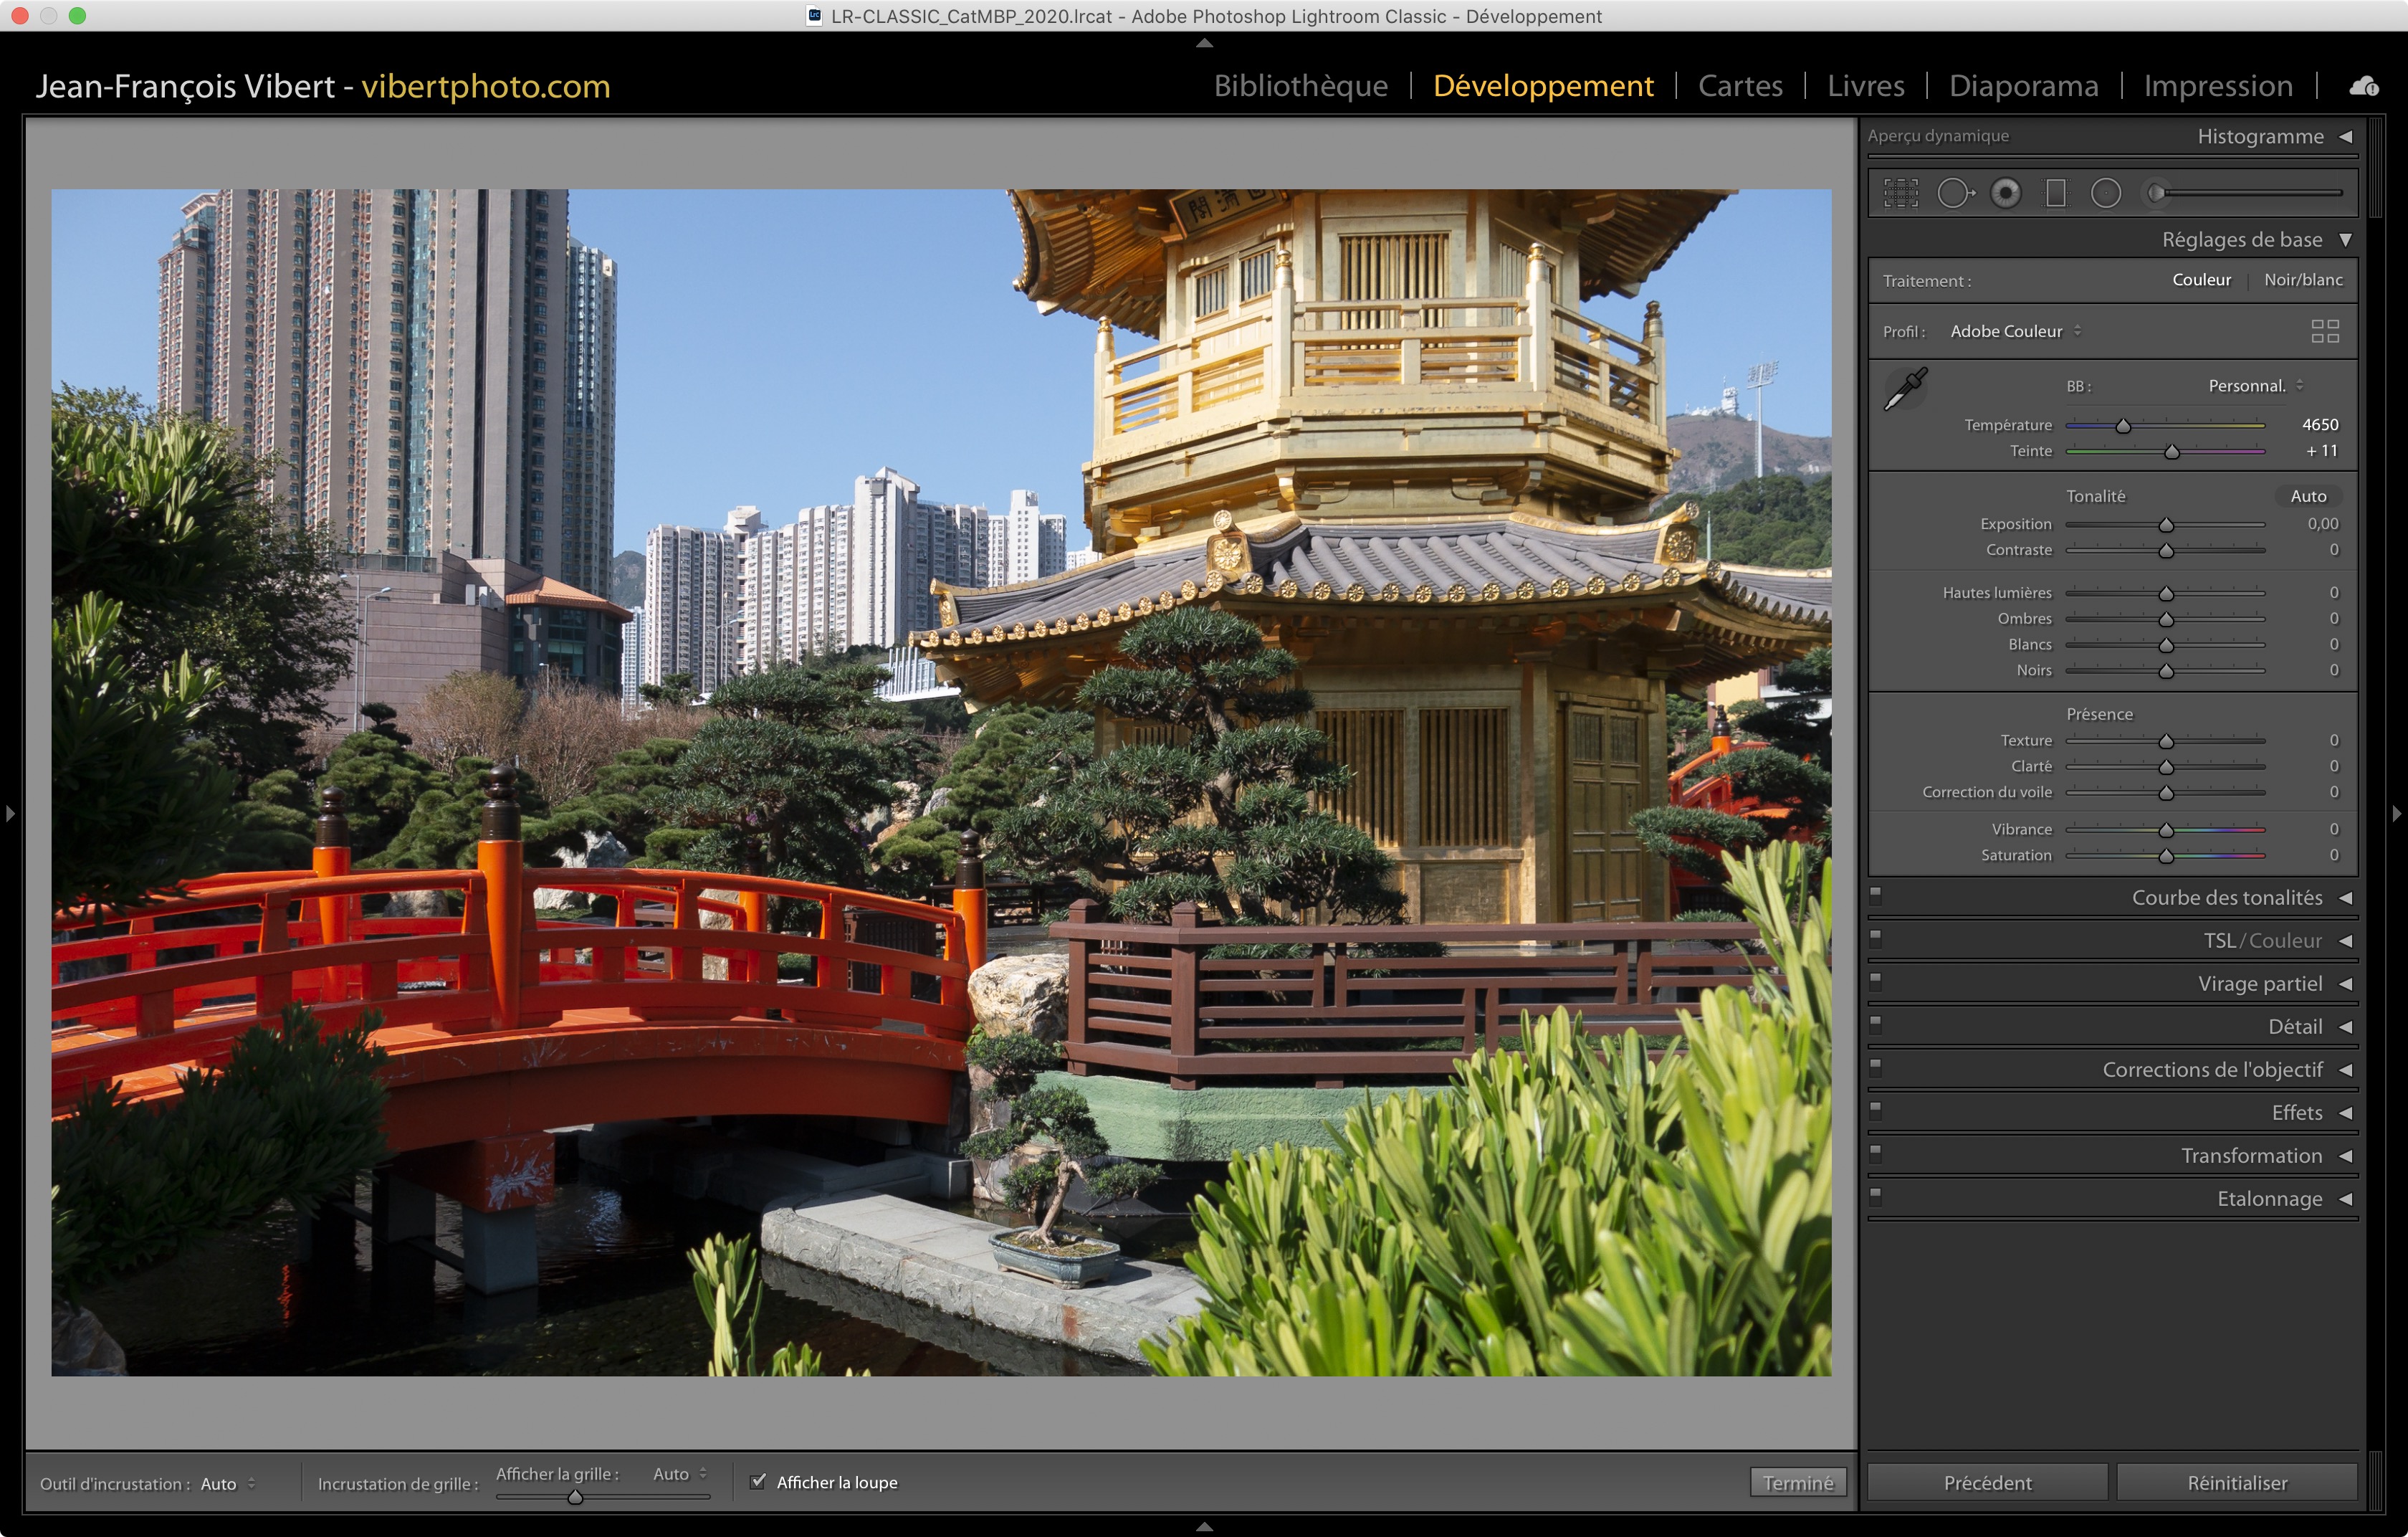Pick the white balance eyedropper
2408x1537 pixels.
(x=1905, y=389)
